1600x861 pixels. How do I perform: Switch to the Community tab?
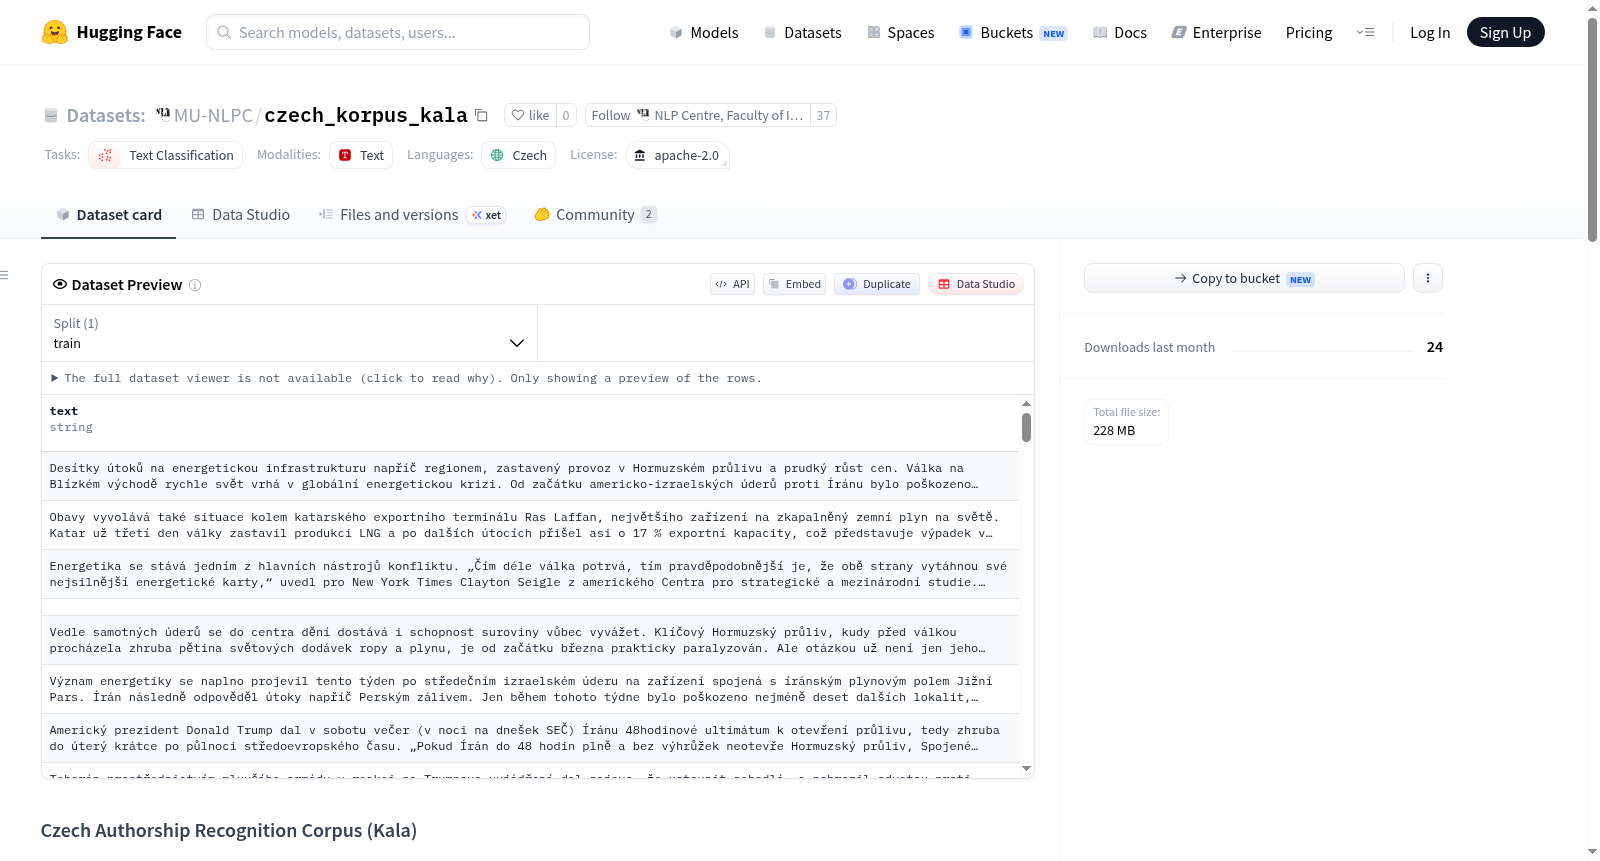click(595, 214)
